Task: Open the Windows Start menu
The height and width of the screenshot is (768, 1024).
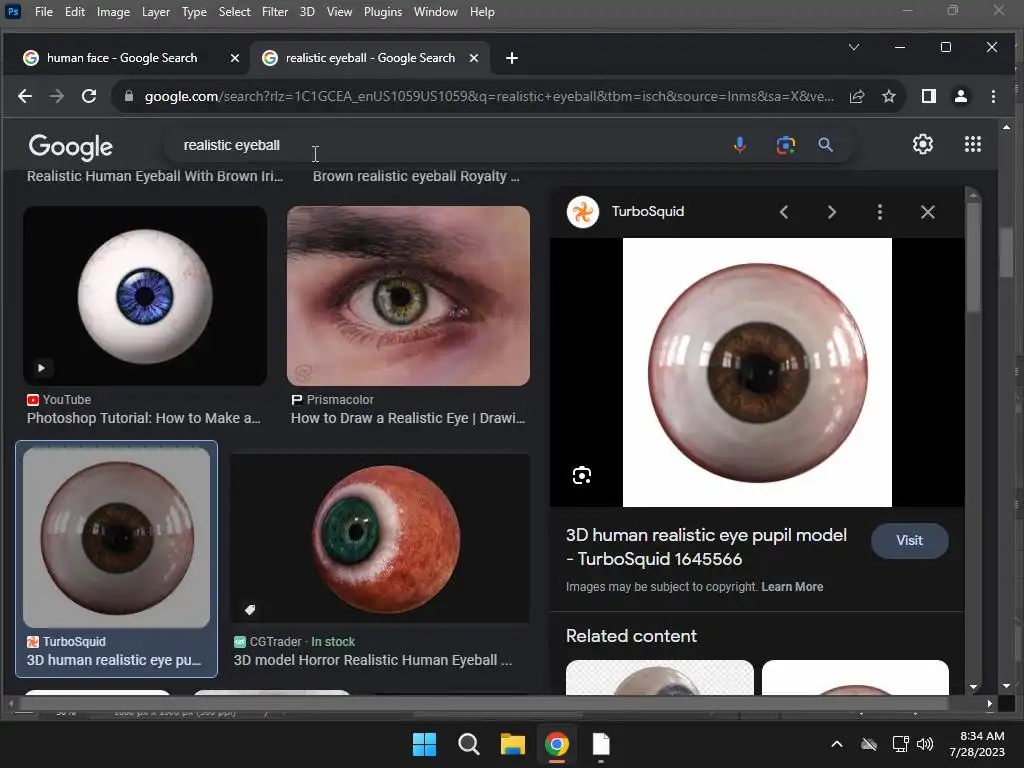Action: pos(424,744)
